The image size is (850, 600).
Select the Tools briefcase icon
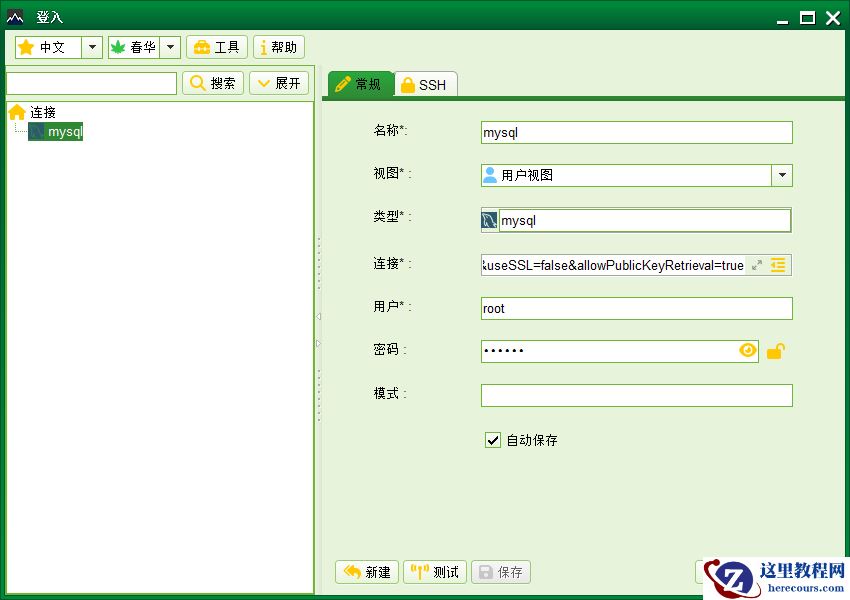point(203,46)
